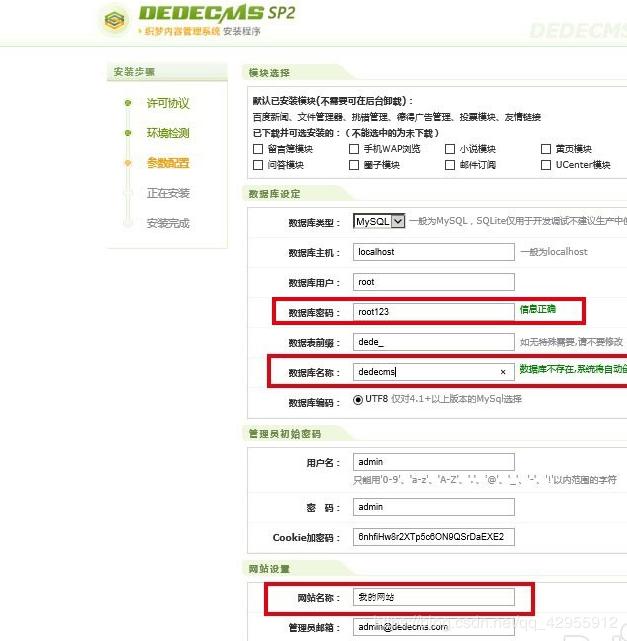Check the 小说模块 checkbox

point(450,149)
